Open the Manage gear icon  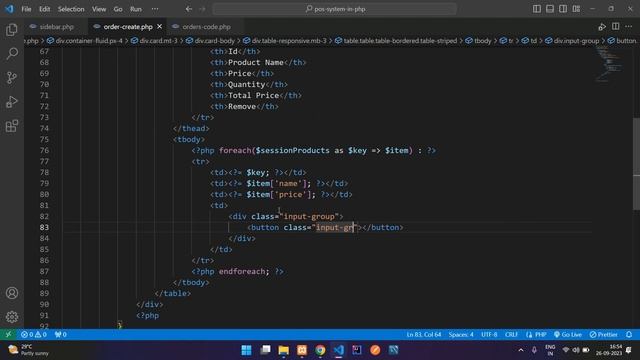coord(12,317)
